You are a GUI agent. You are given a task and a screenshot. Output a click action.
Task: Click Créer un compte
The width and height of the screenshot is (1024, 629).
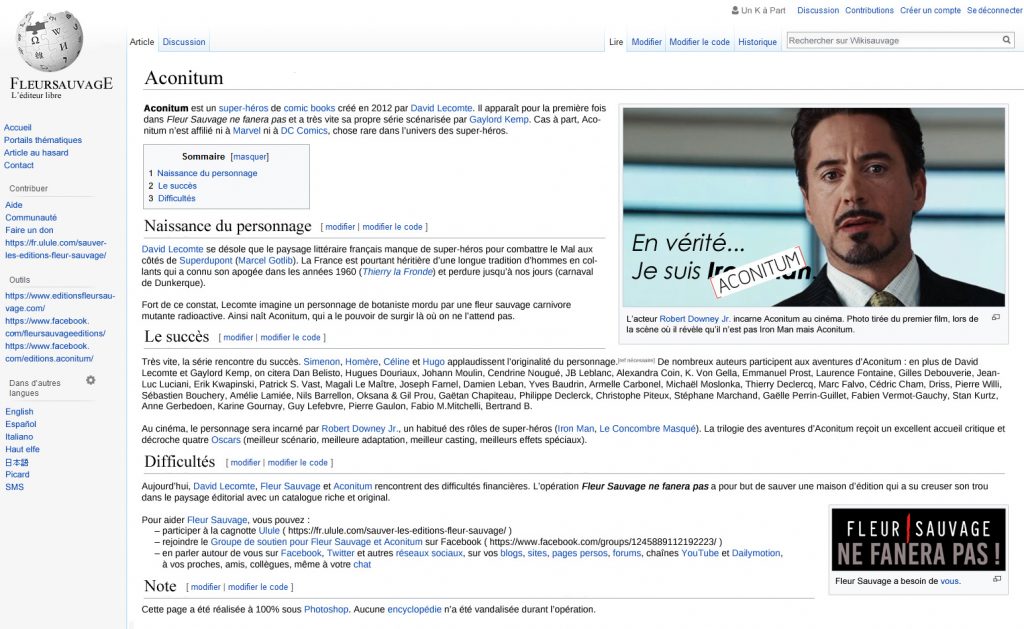point(930,10)
